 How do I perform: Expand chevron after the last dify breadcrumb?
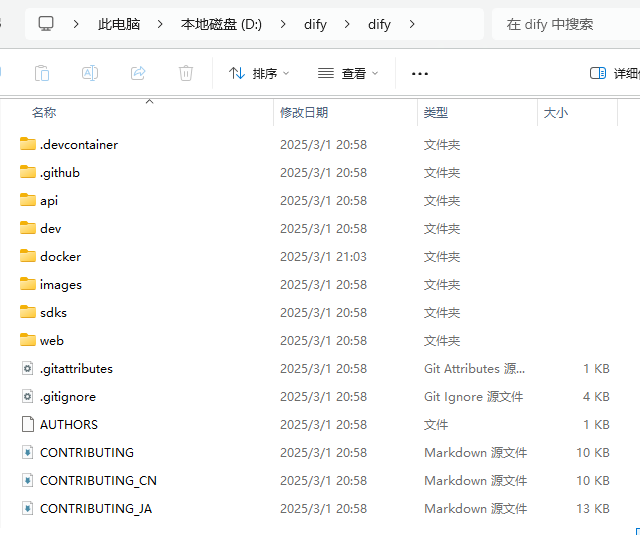coord(412,24)
